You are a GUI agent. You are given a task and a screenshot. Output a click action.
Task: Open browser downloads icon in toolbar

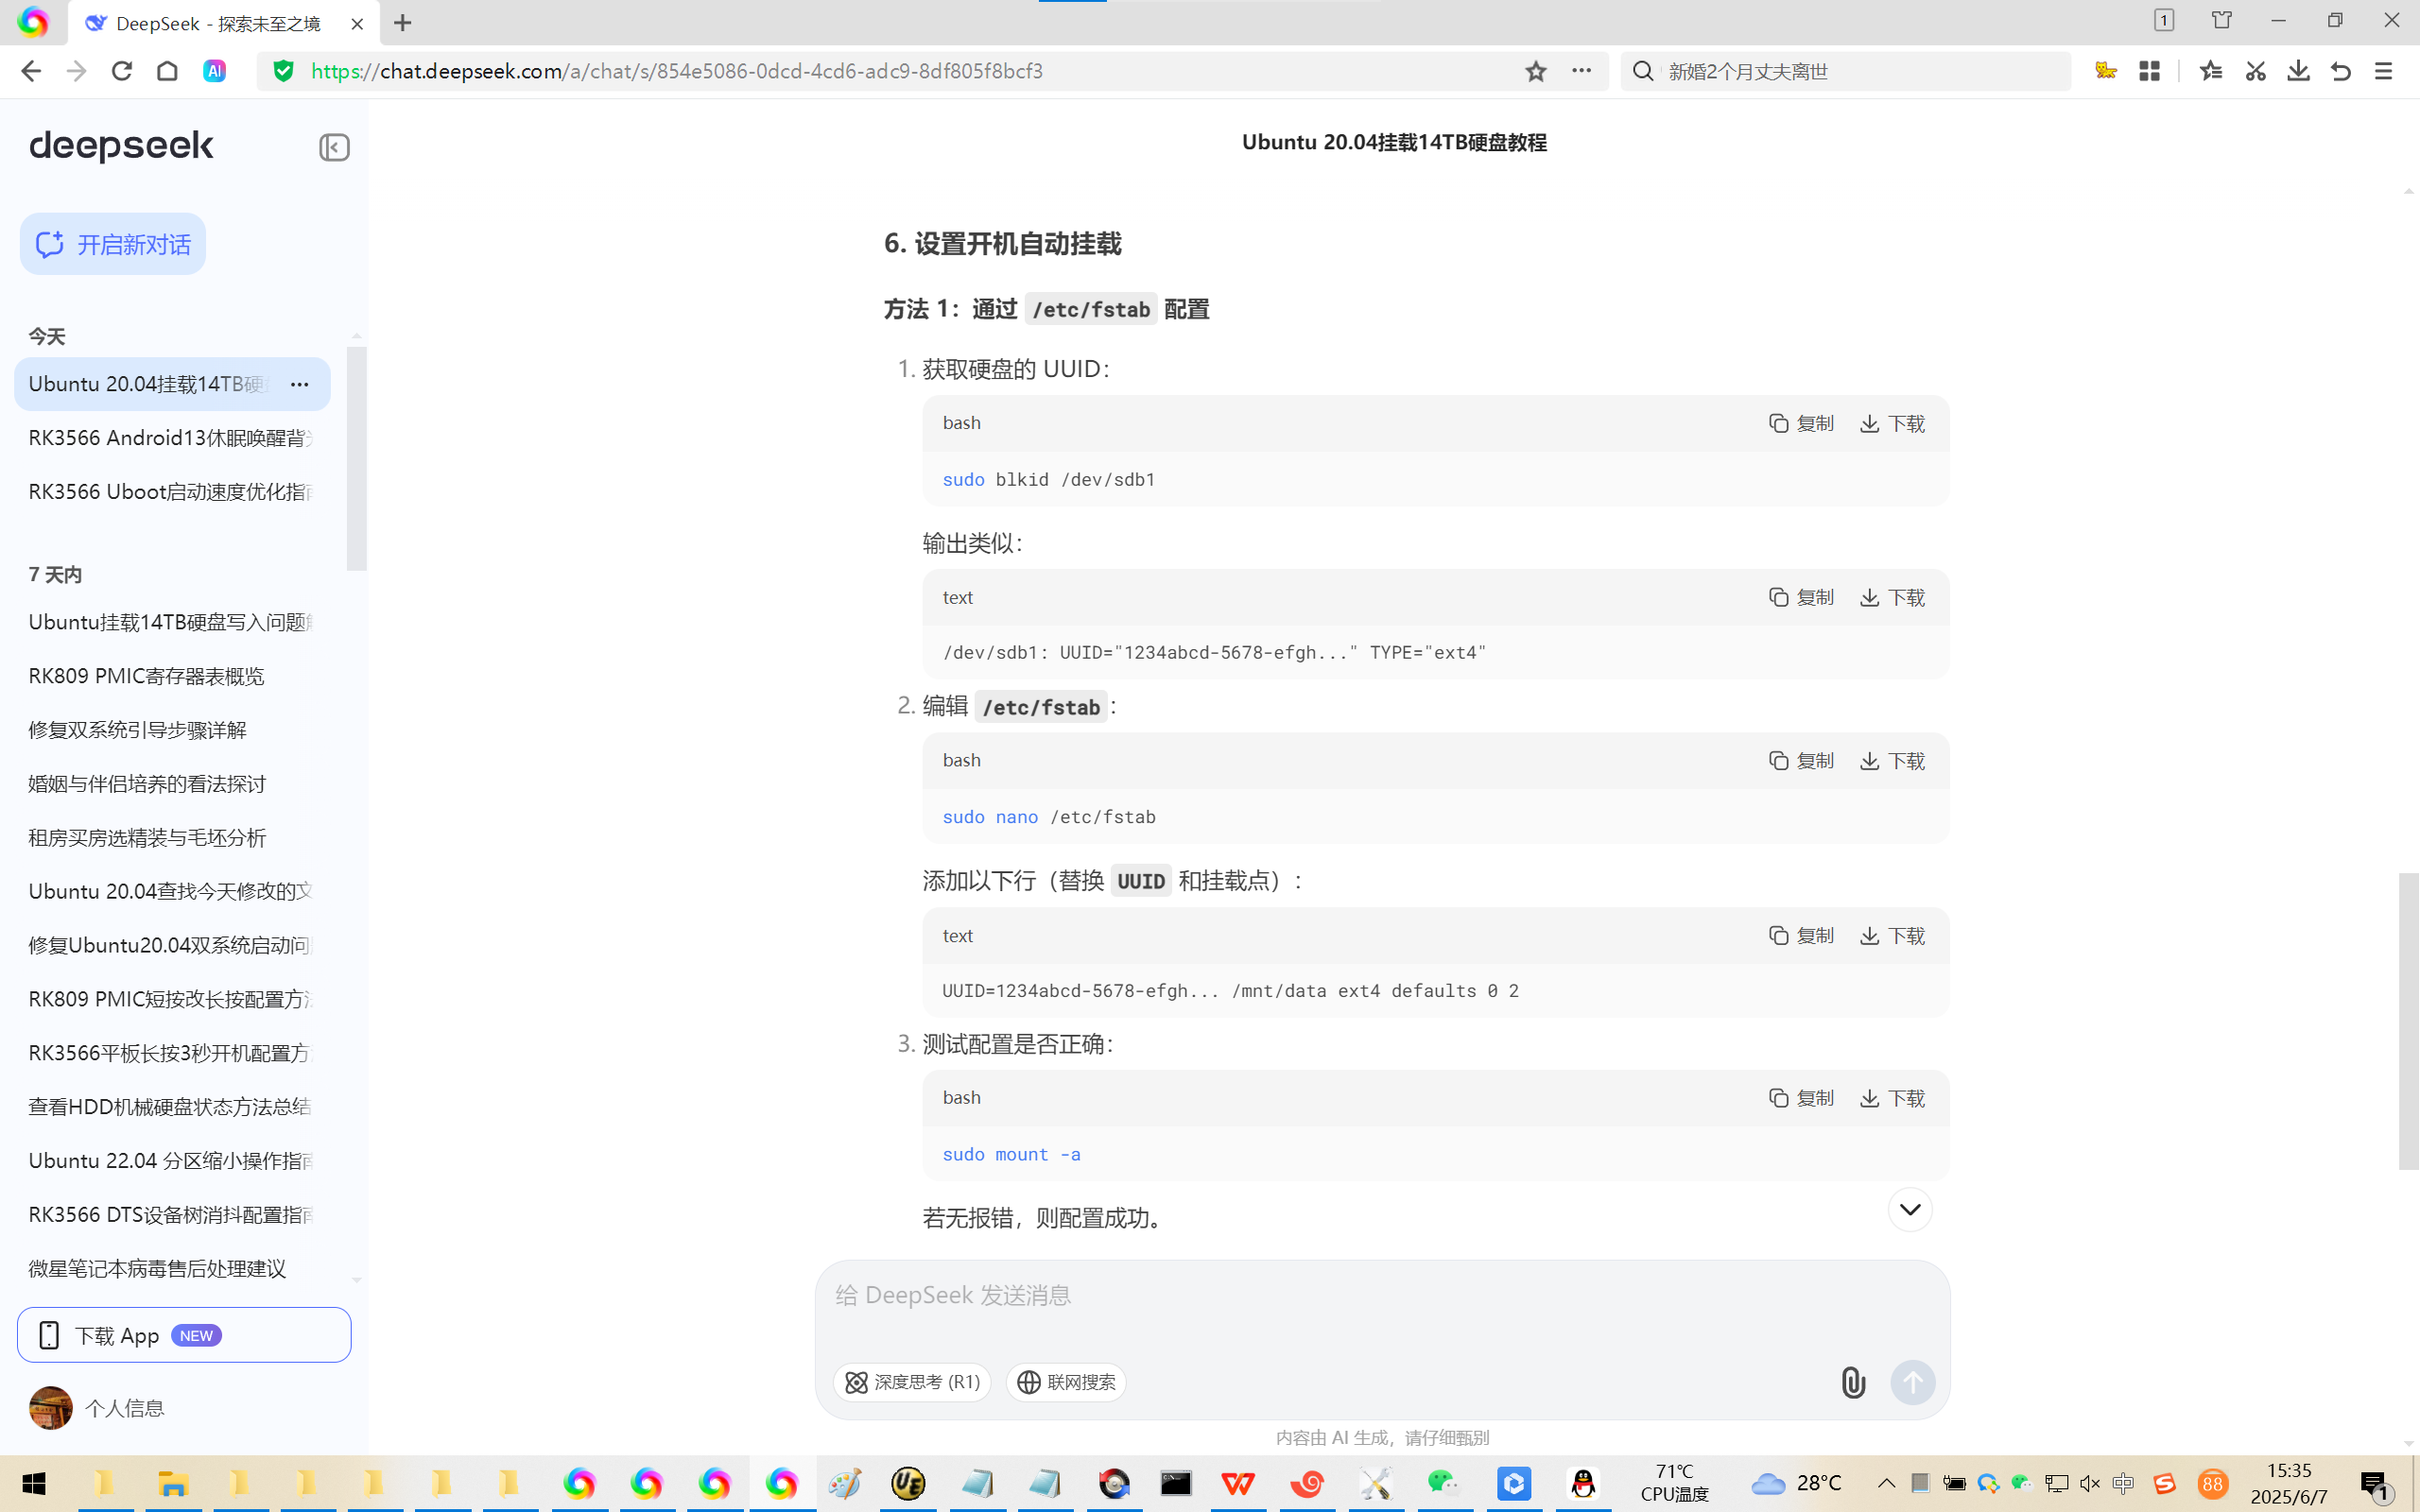click(2298, 71)
